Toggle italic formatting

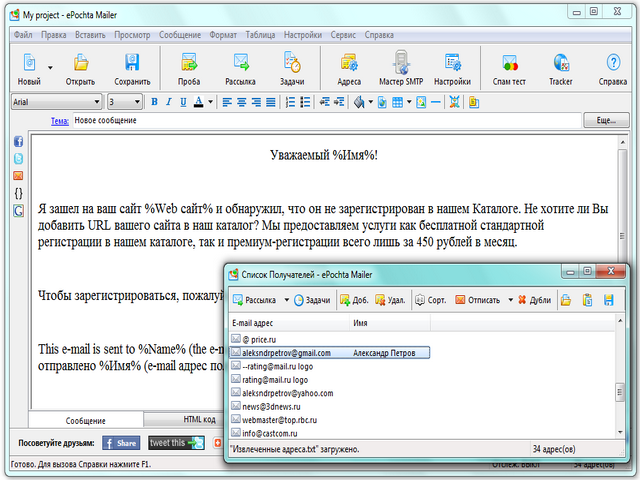point(169,102)
